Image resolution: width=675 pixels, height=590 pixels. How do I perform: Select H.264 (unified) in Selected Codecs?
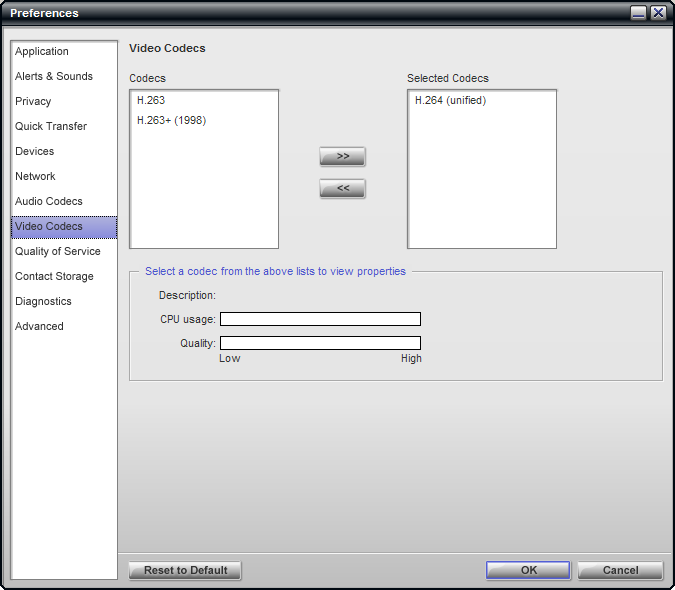click(x=450, y=100)
